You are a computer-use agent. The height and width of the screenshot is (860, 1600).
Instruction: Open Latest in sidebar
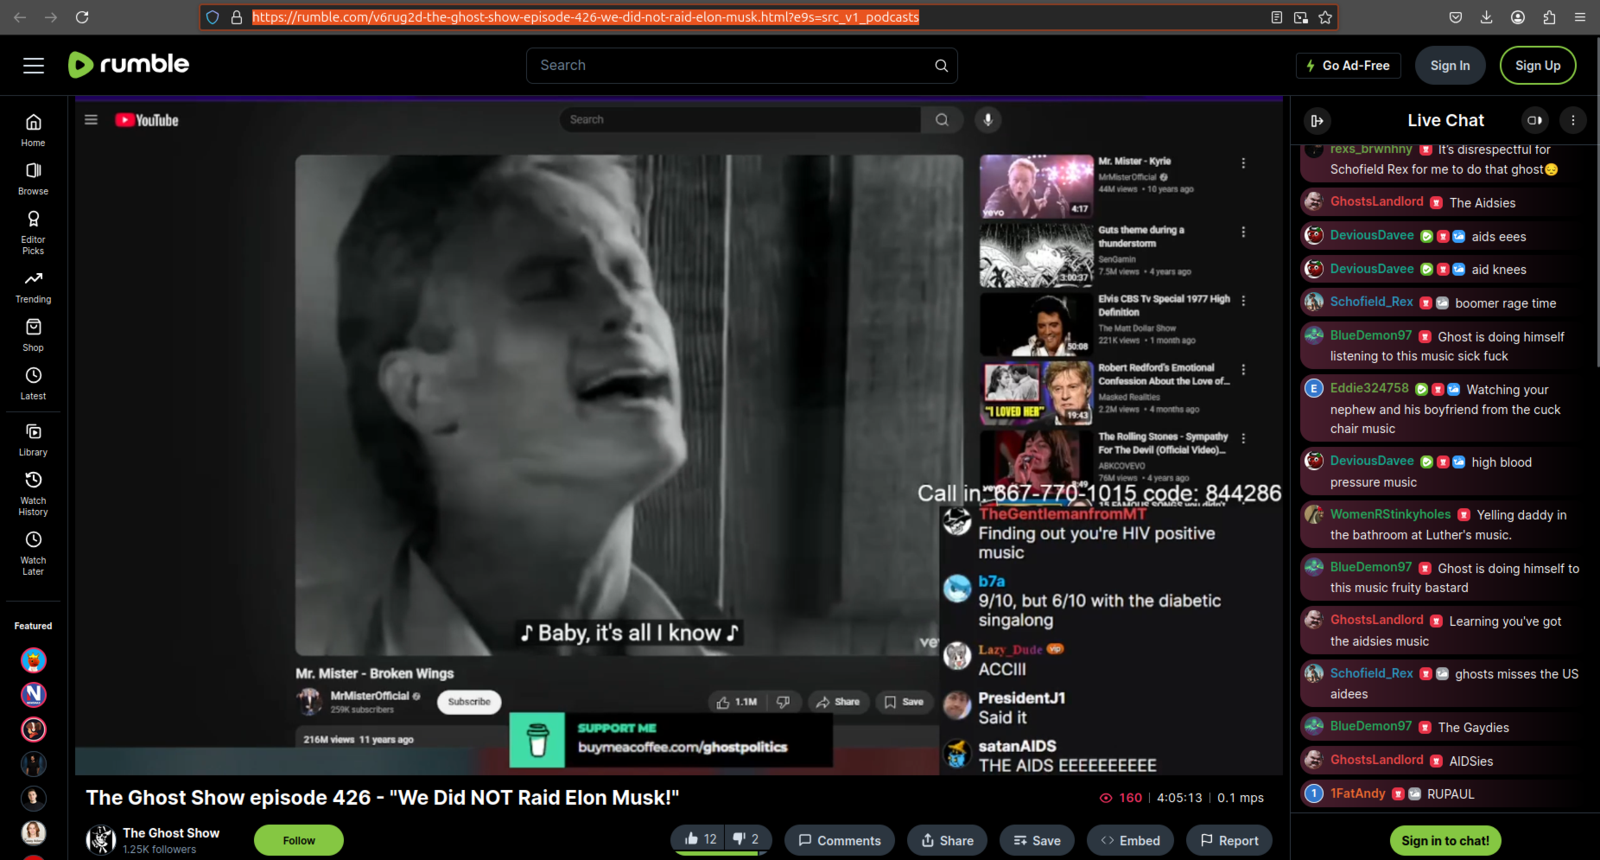[33, 384]
